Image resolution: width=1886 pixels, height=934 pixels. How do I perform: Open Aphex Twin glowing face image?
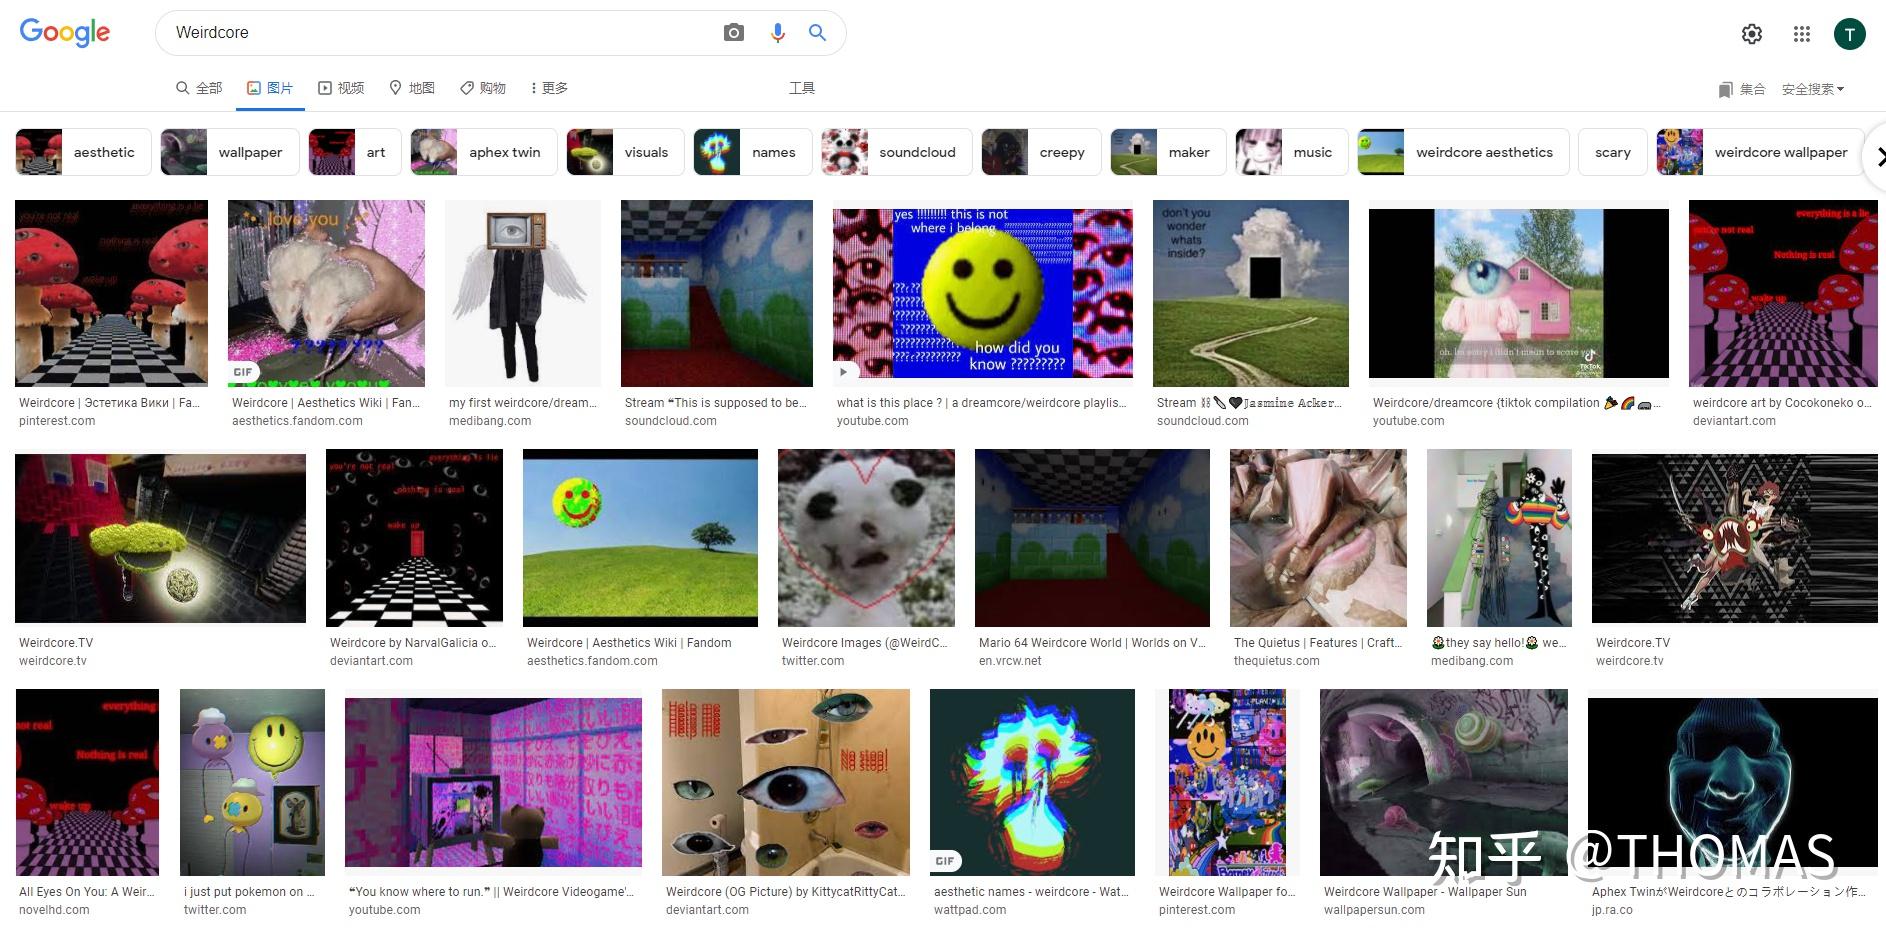pyautogui.click(x=1733, y=782)
